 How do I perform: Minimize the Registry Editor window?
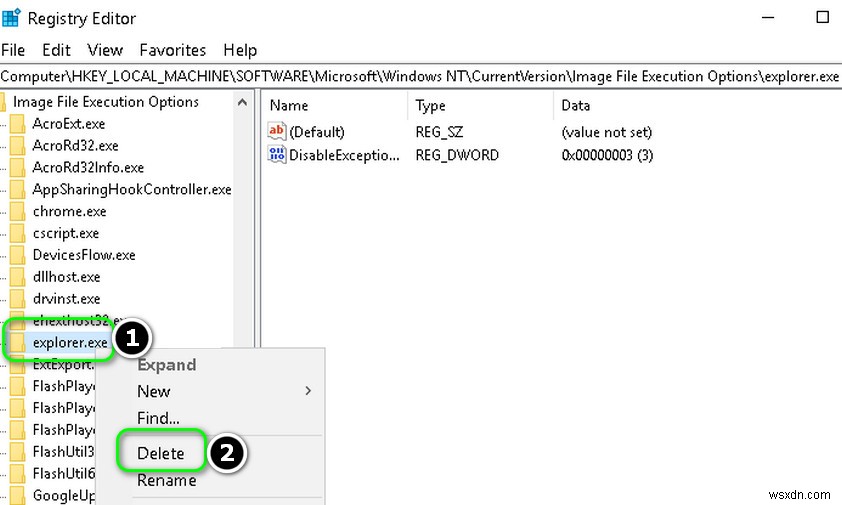click(x=768, y=18)
